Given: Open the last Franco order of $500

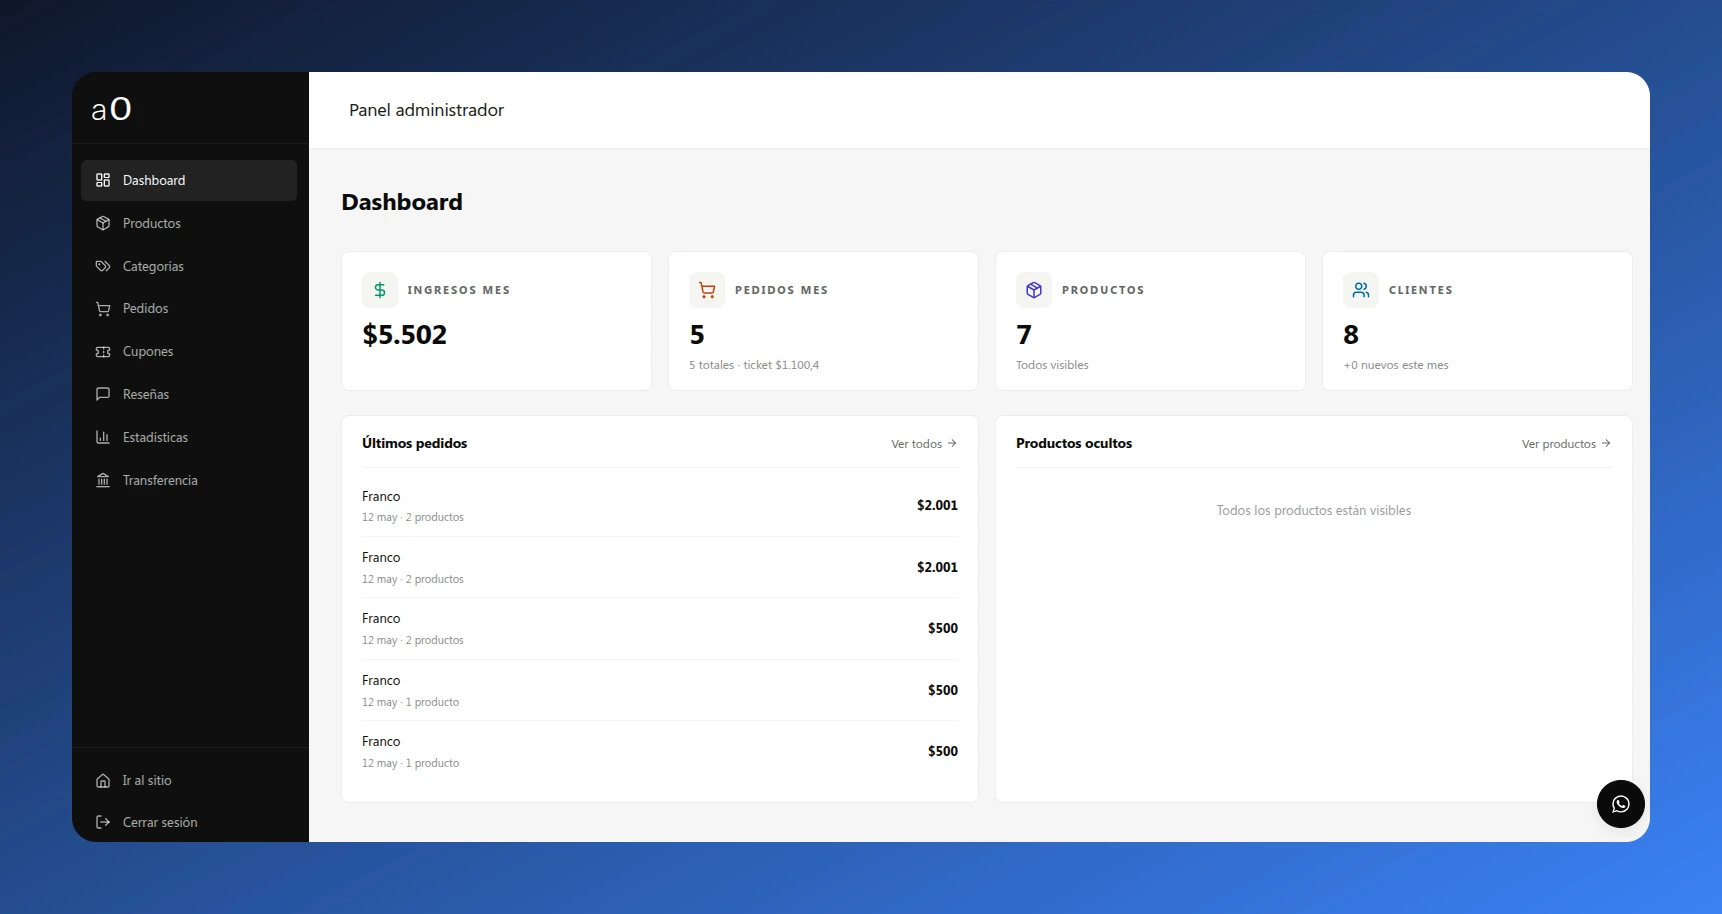Looking at the screenshot, I should [660, 751].
